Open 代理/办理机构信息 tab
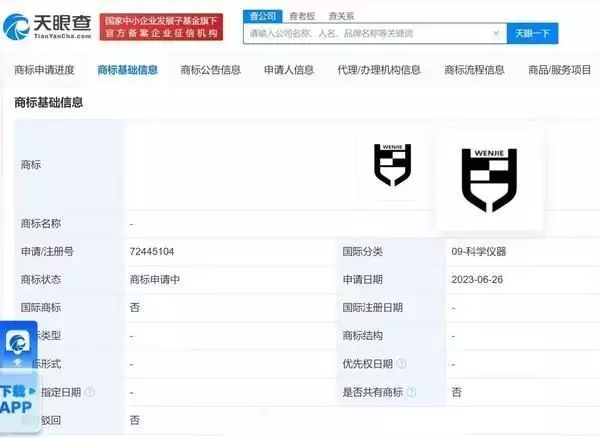The height and width of the screenshot is (438, 600). click(378, 70)
